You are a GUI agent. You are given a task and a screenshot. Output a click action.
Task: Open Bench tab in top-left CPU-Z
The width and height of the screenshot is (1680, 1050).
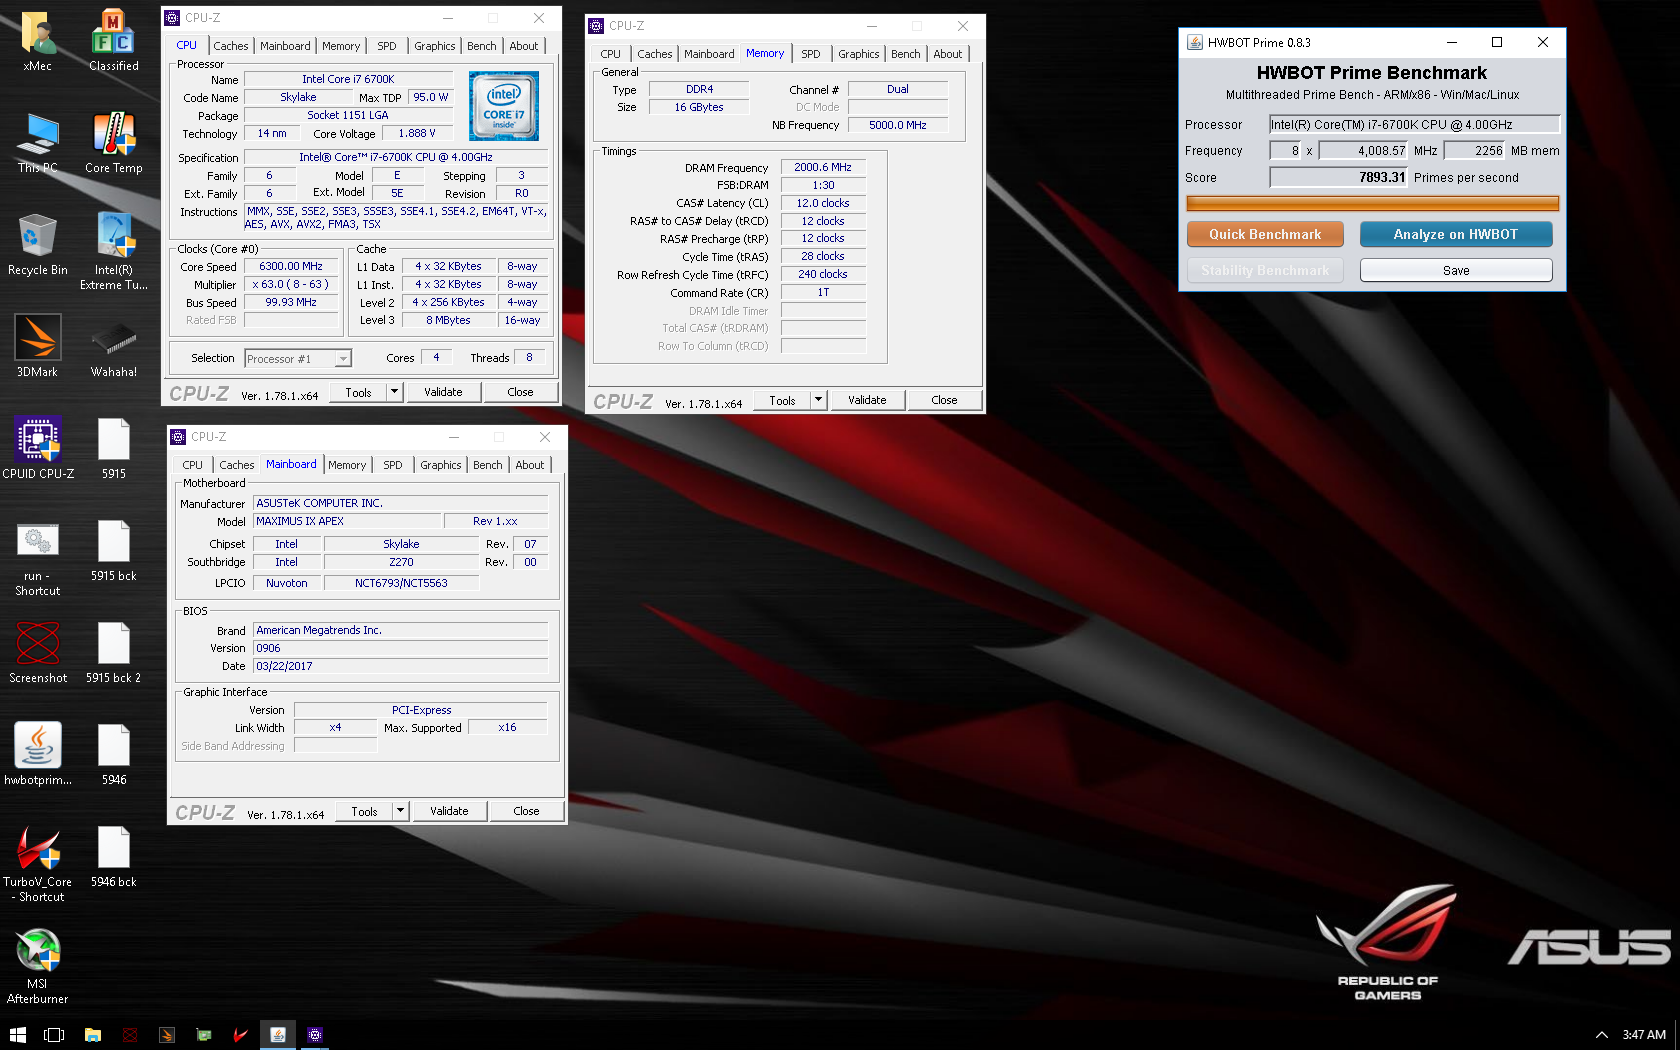481,46
